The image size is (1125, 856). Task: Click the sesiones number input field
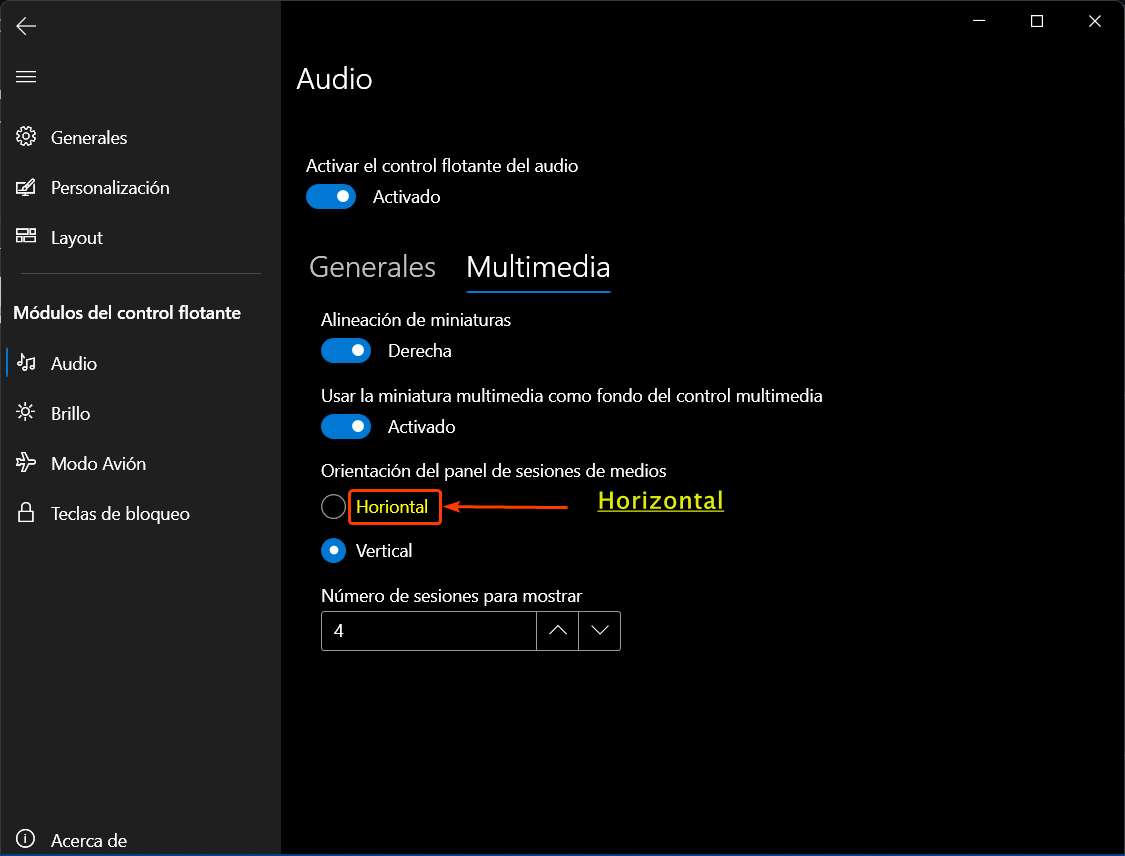(429, 631)
